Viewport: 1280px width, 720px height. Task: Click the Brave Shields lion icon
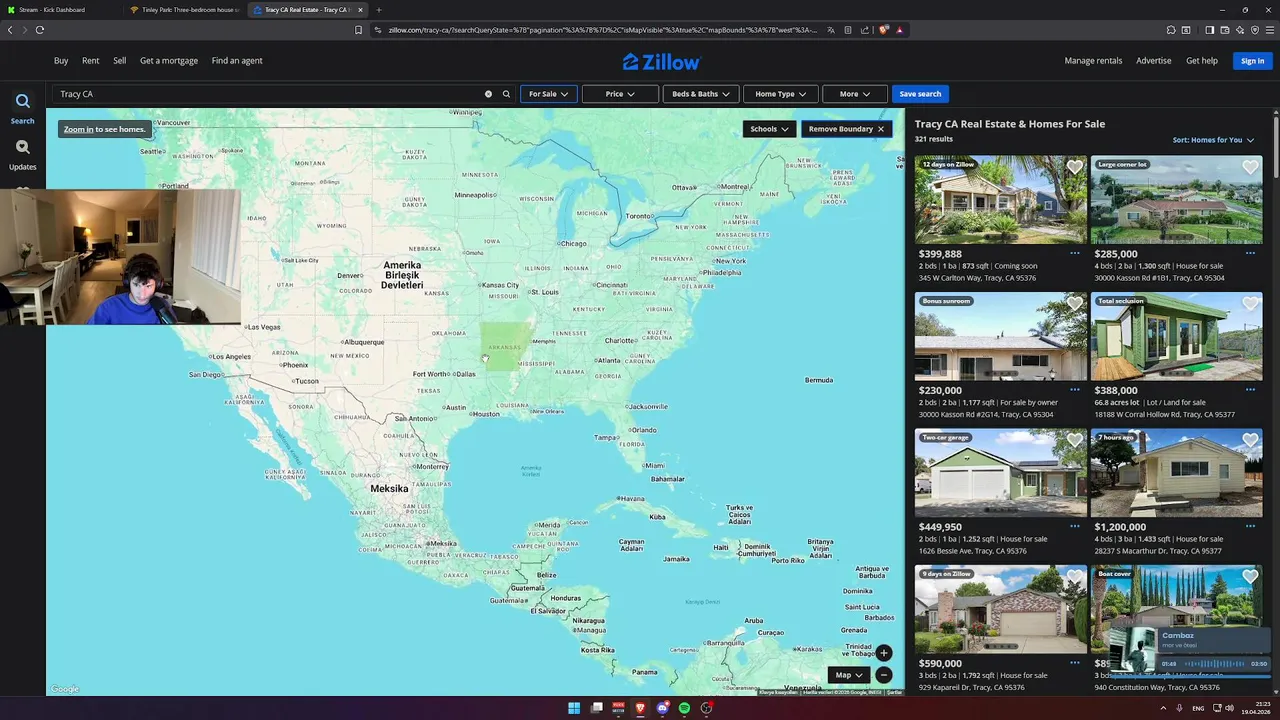[883, 30]
